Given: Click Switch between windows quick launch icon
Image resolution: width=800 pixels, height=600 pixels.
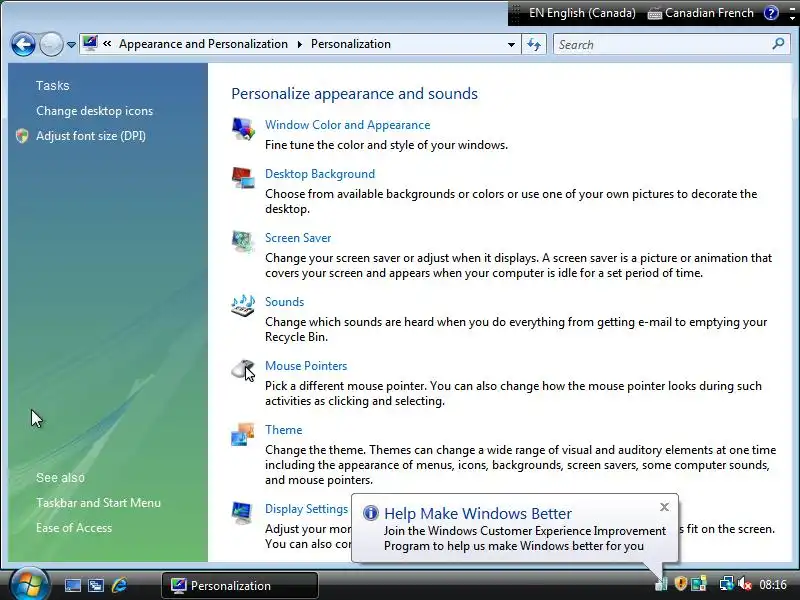Looking at the screenshot, I should pos(95,585).
